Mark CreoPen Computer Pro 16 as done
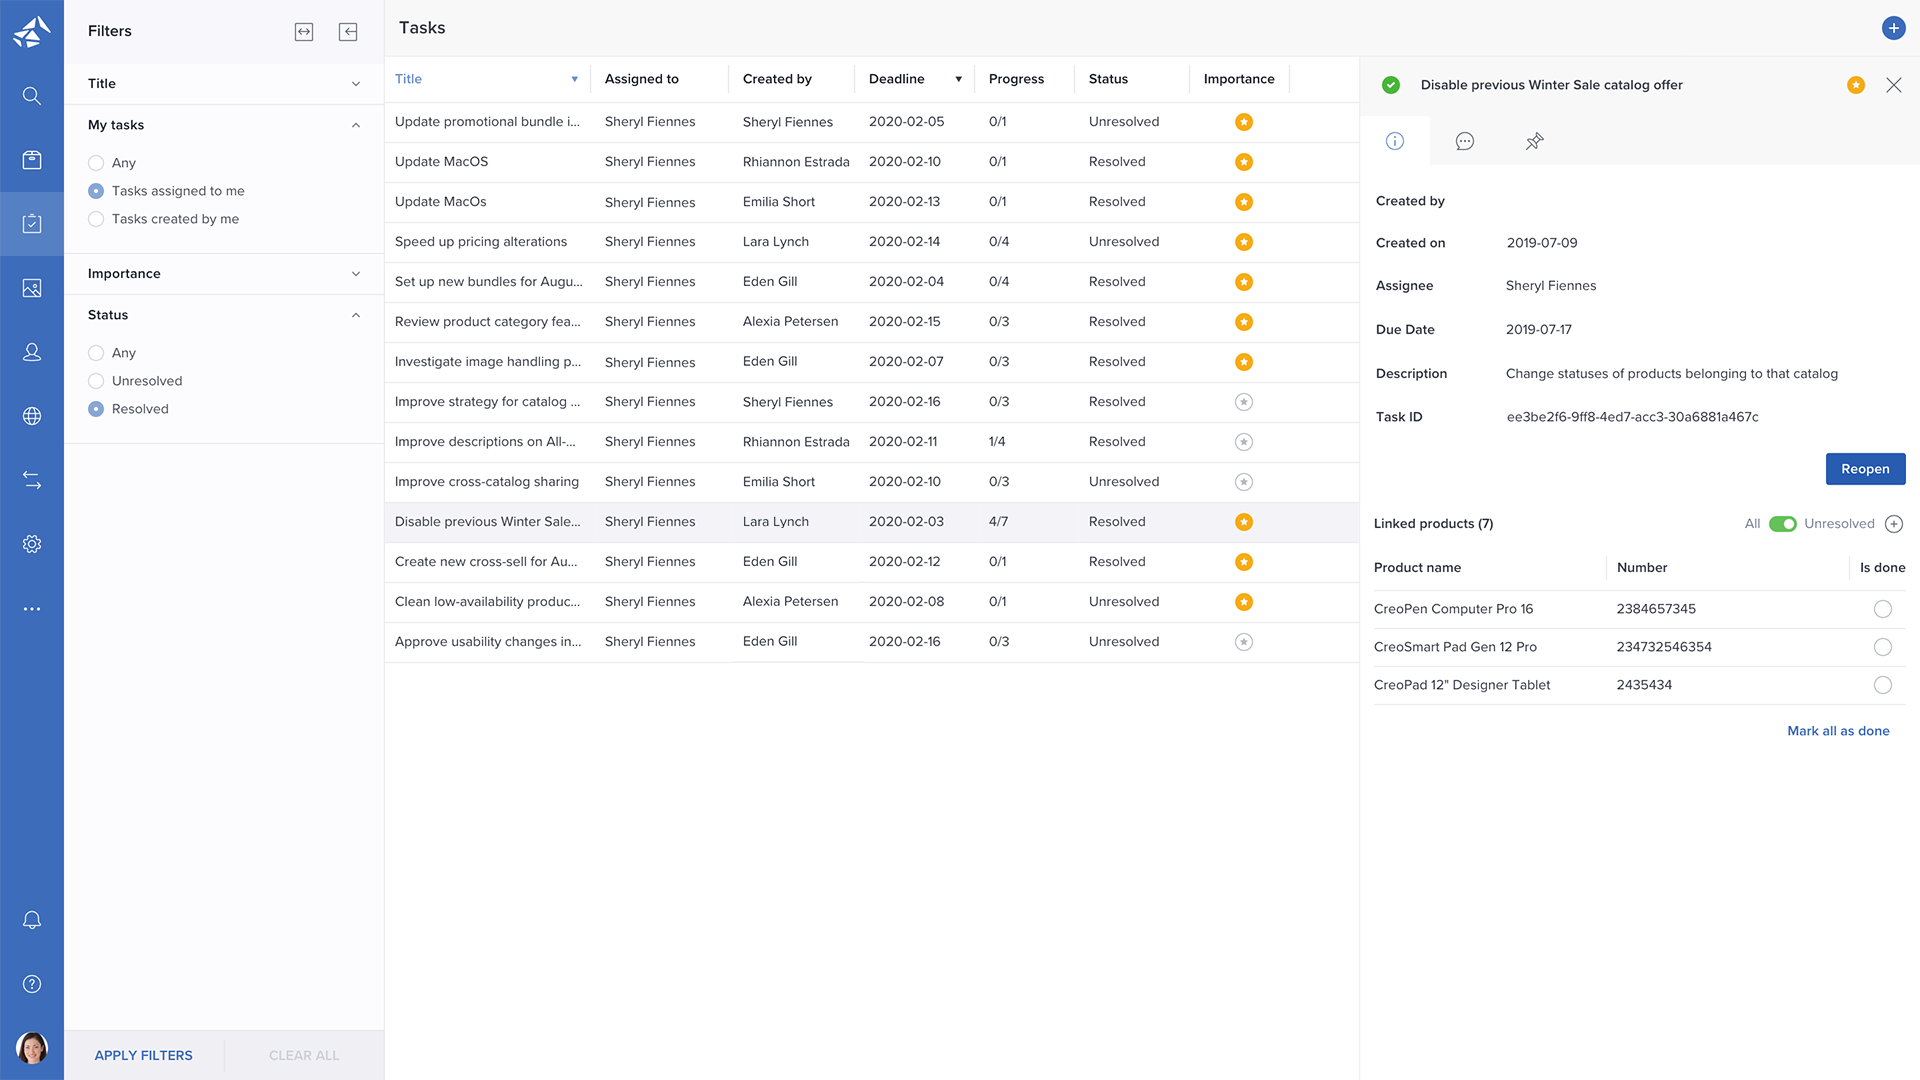 pos(1883,609)
